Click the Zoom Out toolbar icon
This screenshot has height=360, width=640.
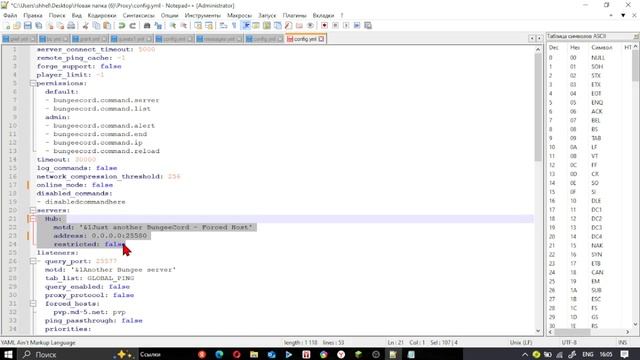[184, 26]
